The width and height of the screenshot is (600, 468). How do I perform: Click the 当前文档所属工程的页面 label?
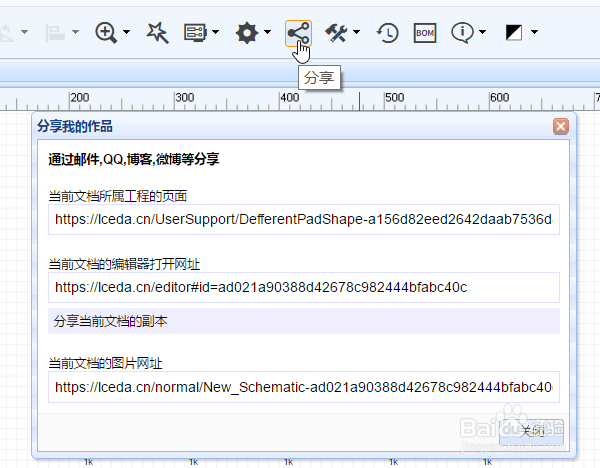point(118,196)
